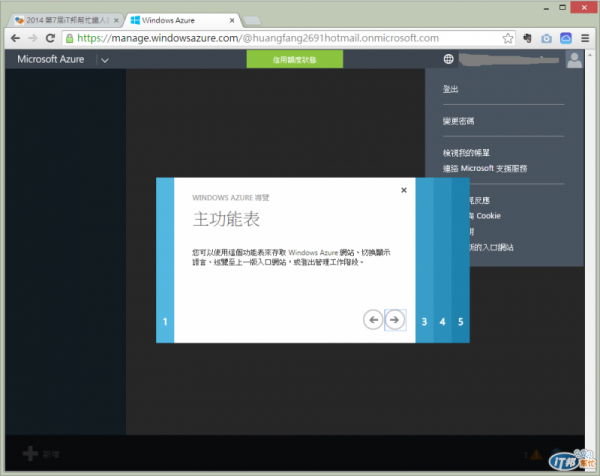Expand the Microsoft Azure chevron dropdown
This screenshot has height=476, width=600.
pos(105,60)
